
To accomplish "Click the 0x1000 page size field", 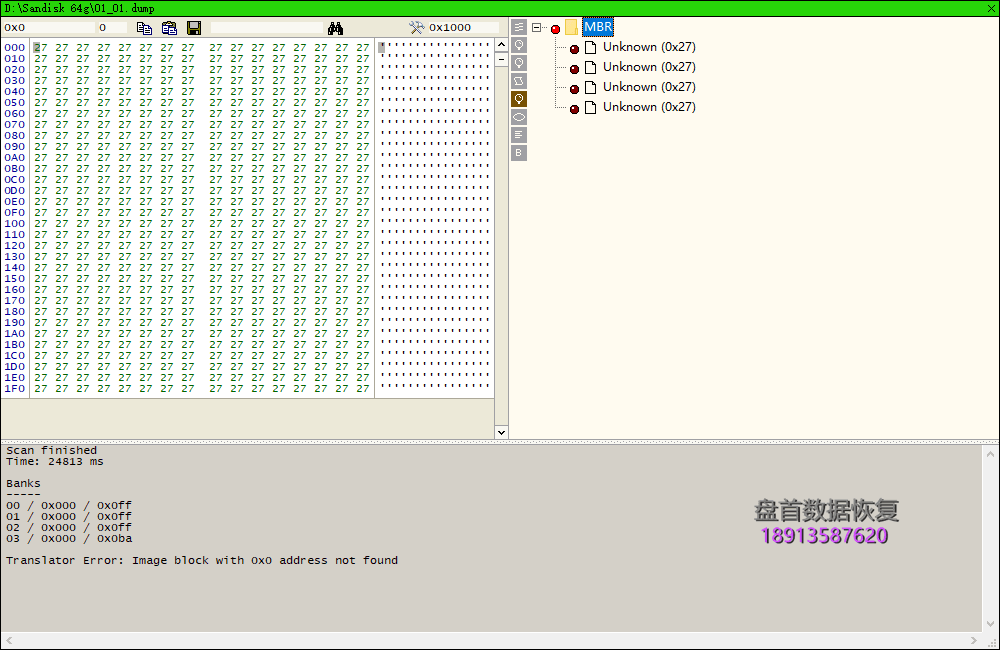I will pos(463,27).
